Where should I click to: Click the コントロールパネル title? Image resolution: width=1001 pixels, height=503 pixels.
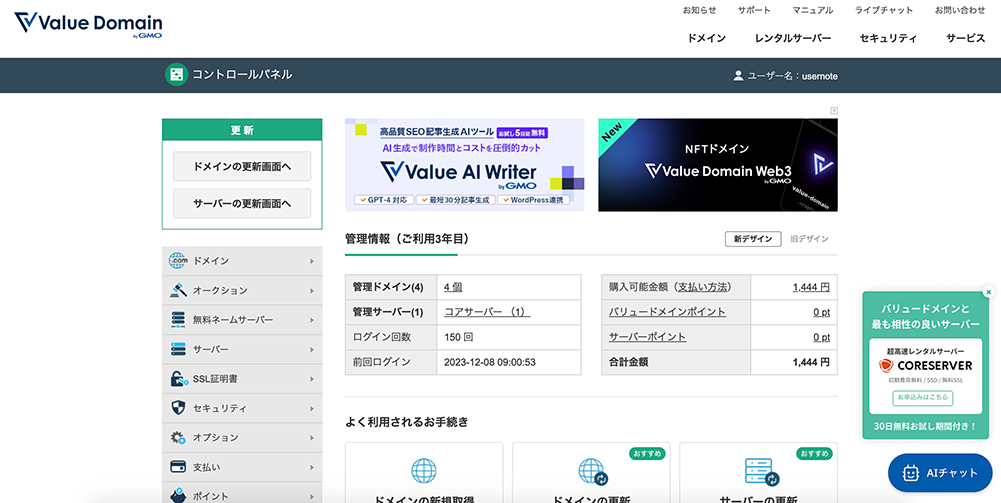(242, 75)
